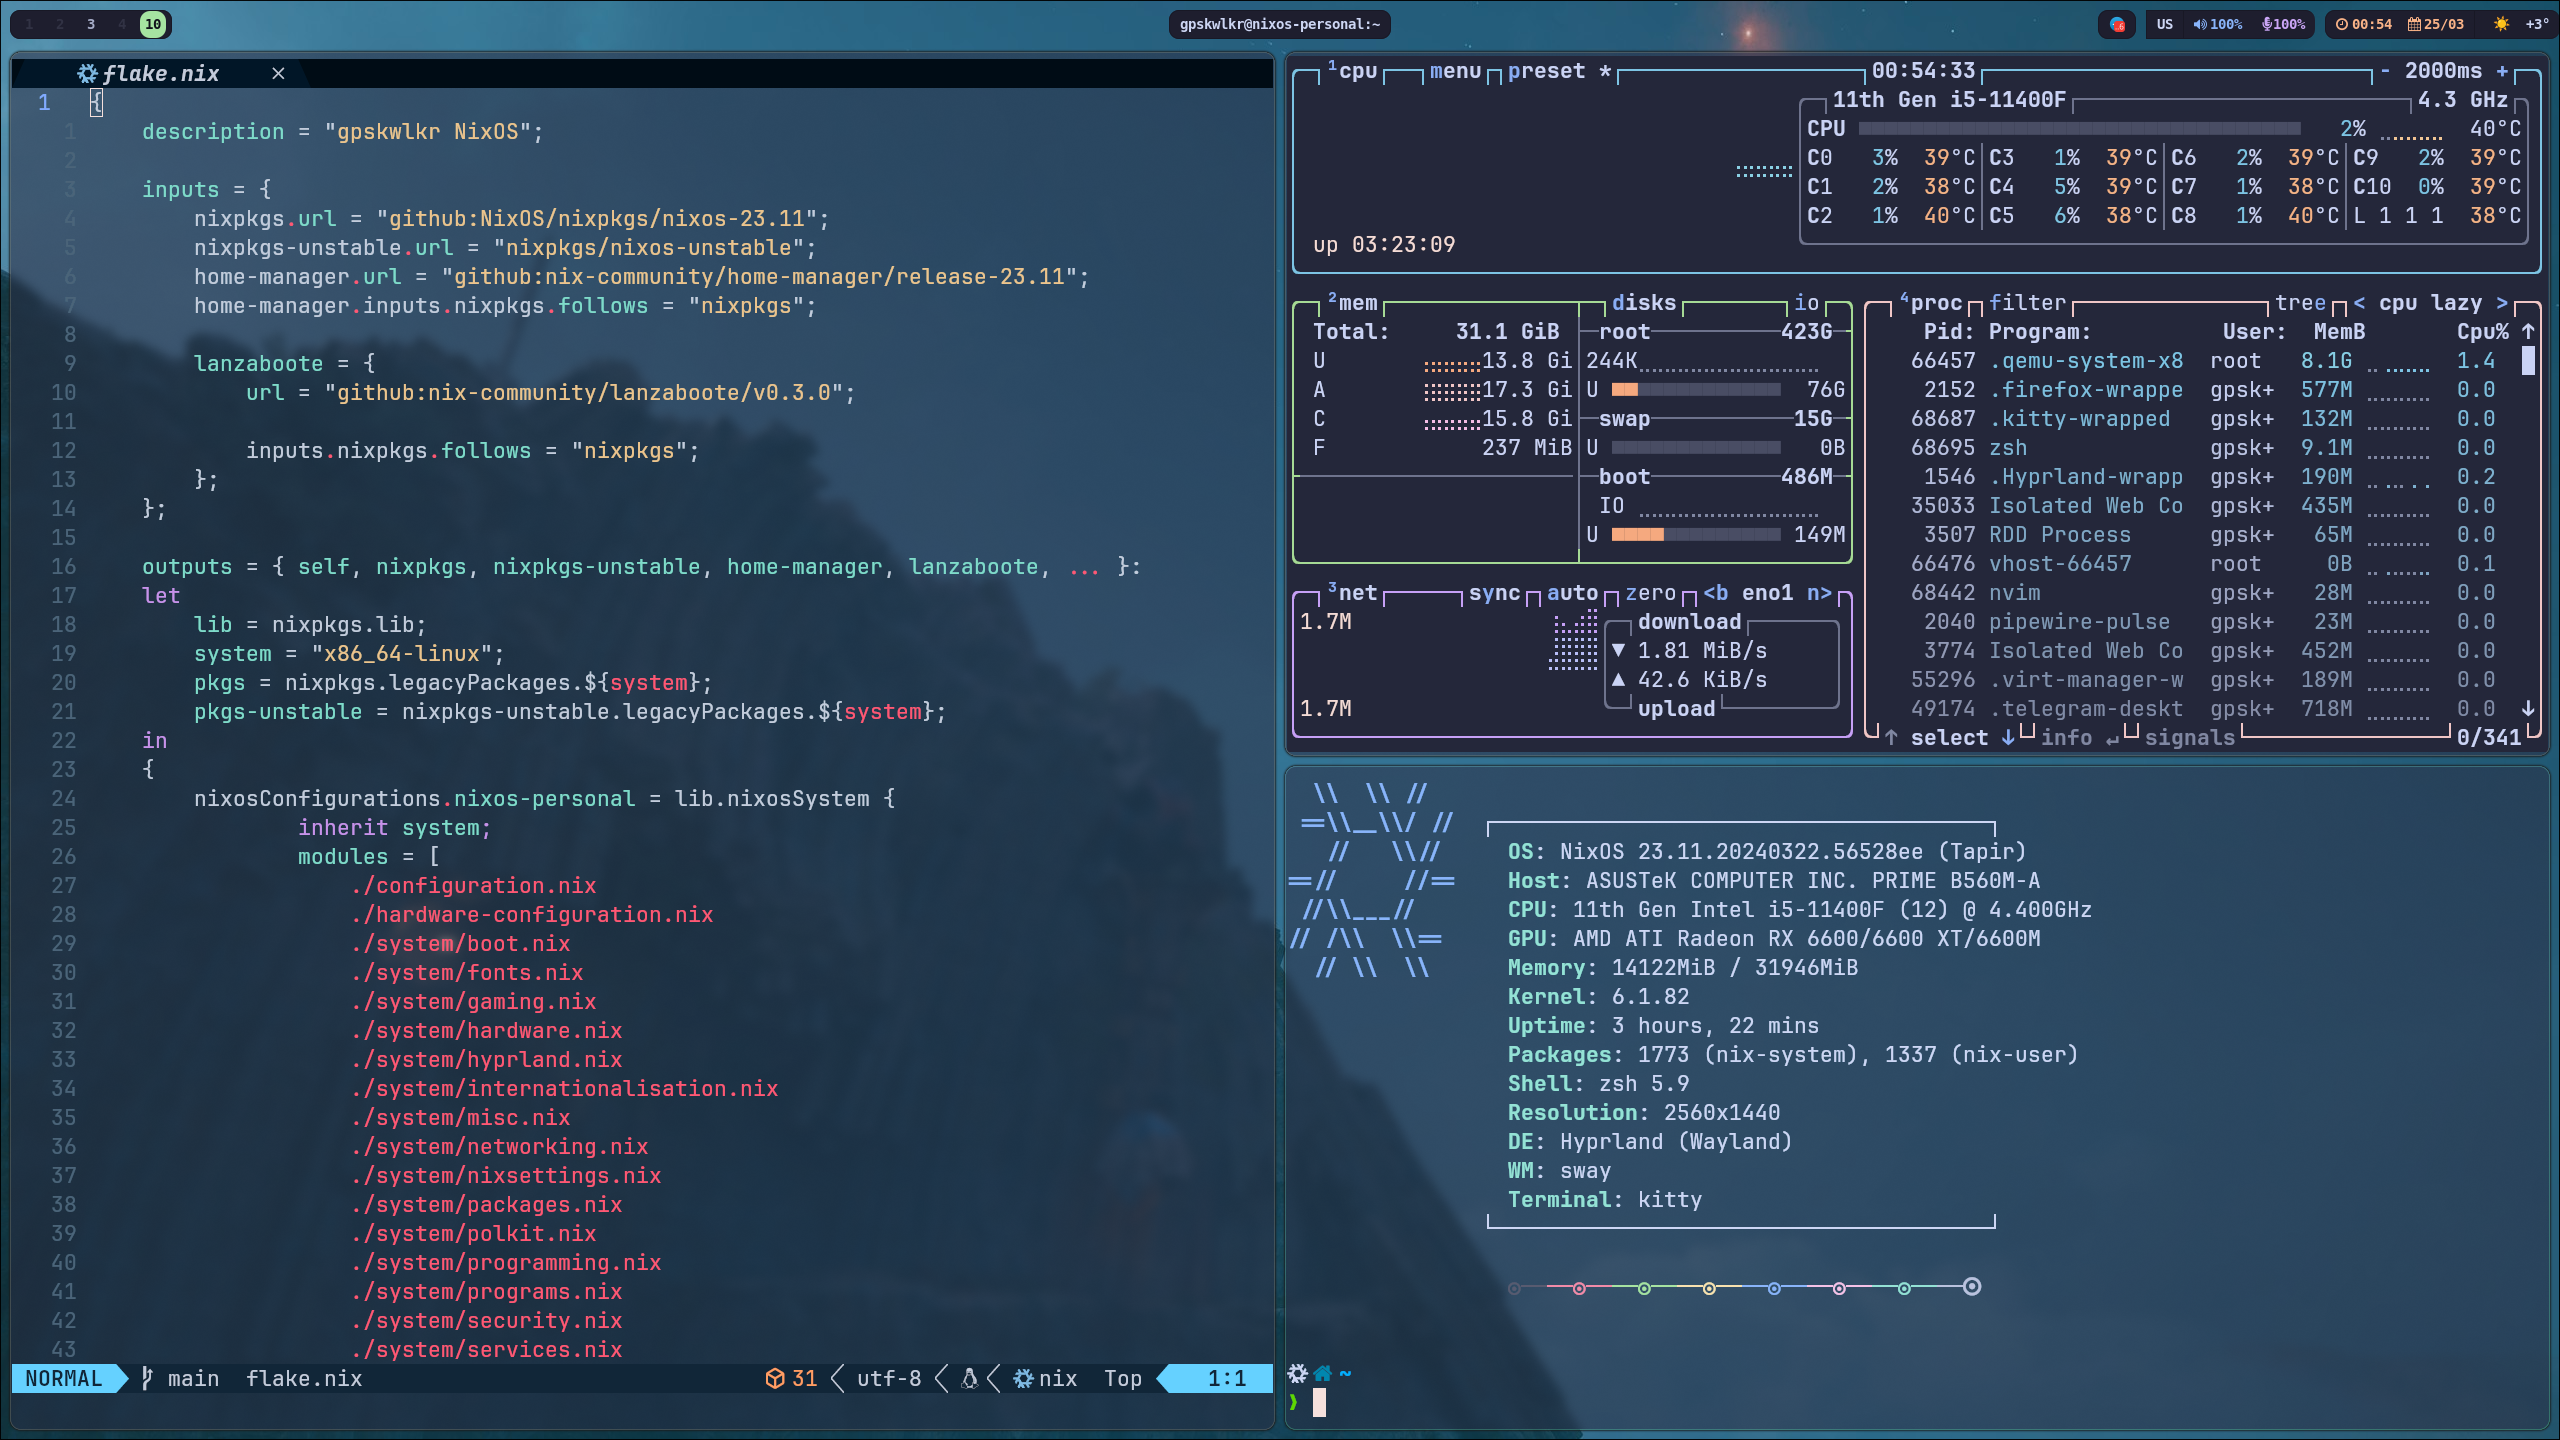This screenshot has width=2560, height=1440.
Task: Toggle the net sync option
Action: [1494, 593]
